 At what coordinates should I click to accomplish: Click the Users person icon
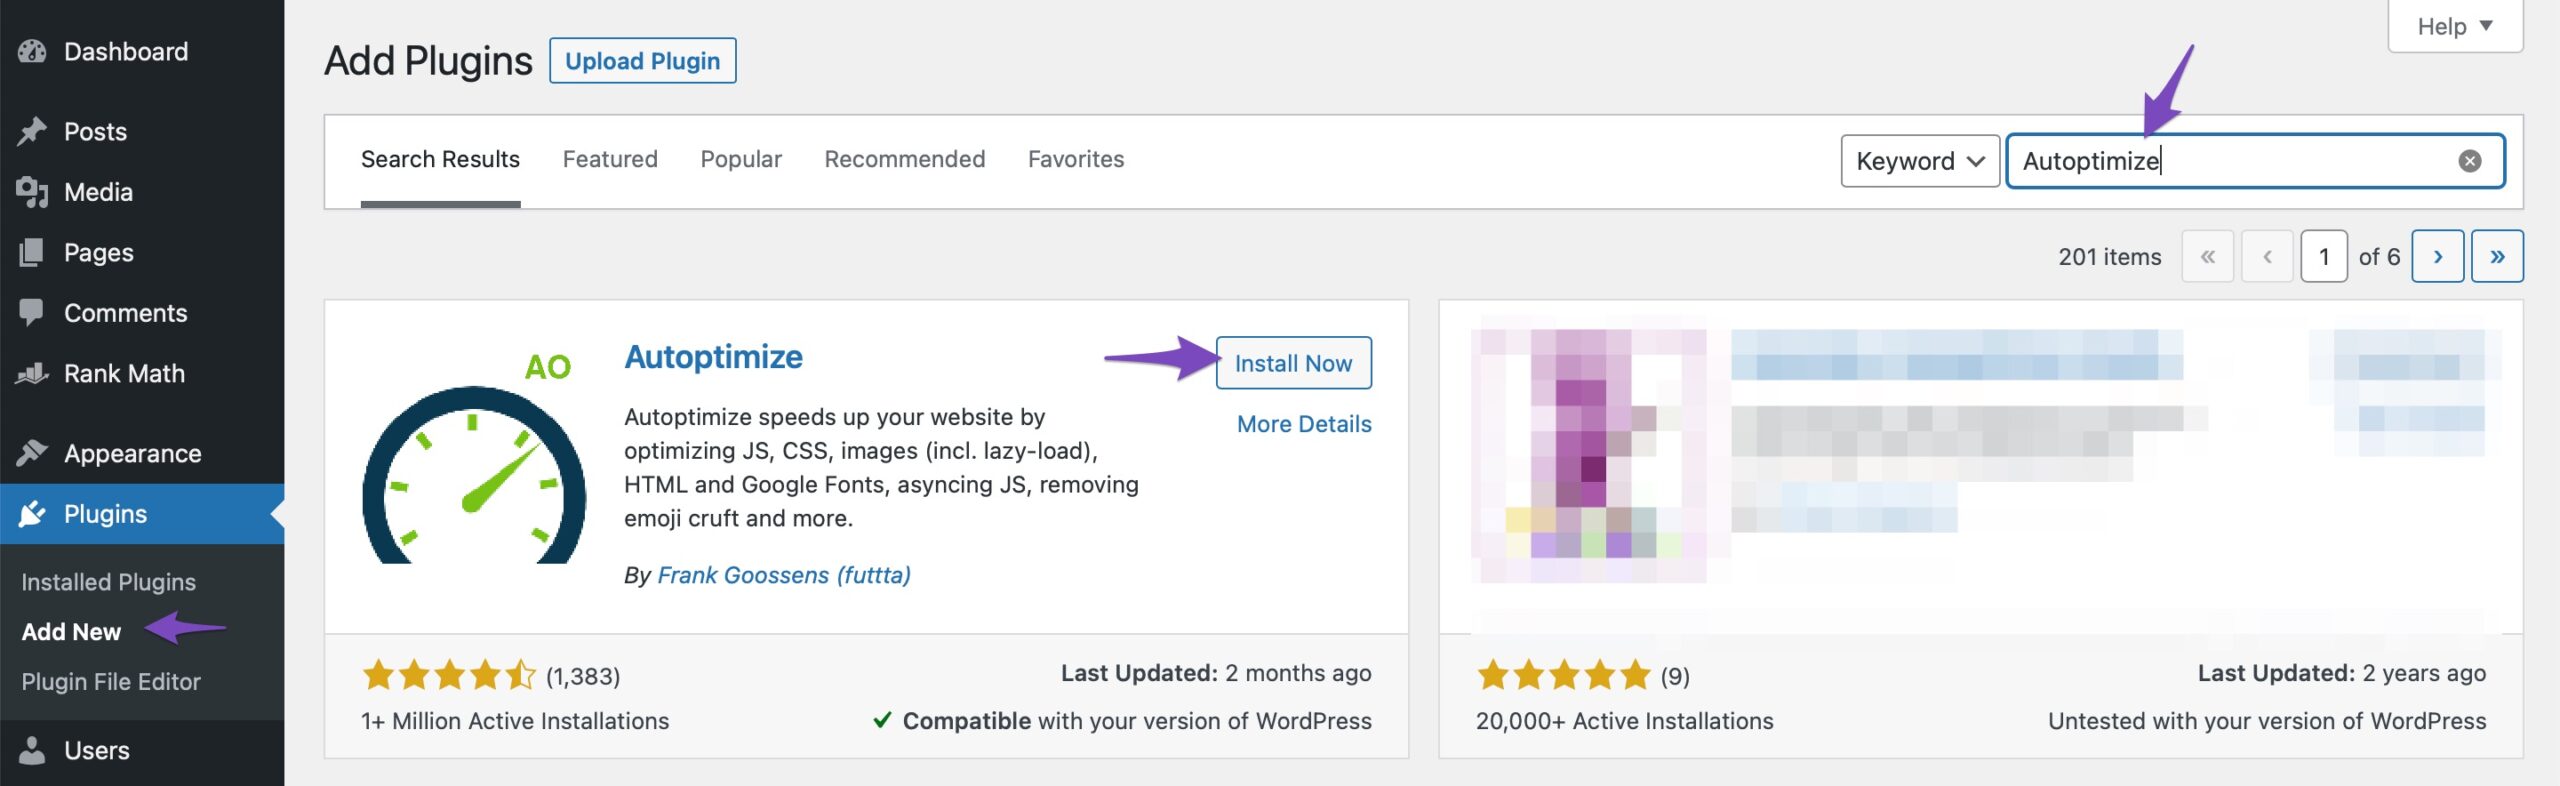(x=32, y=751)
